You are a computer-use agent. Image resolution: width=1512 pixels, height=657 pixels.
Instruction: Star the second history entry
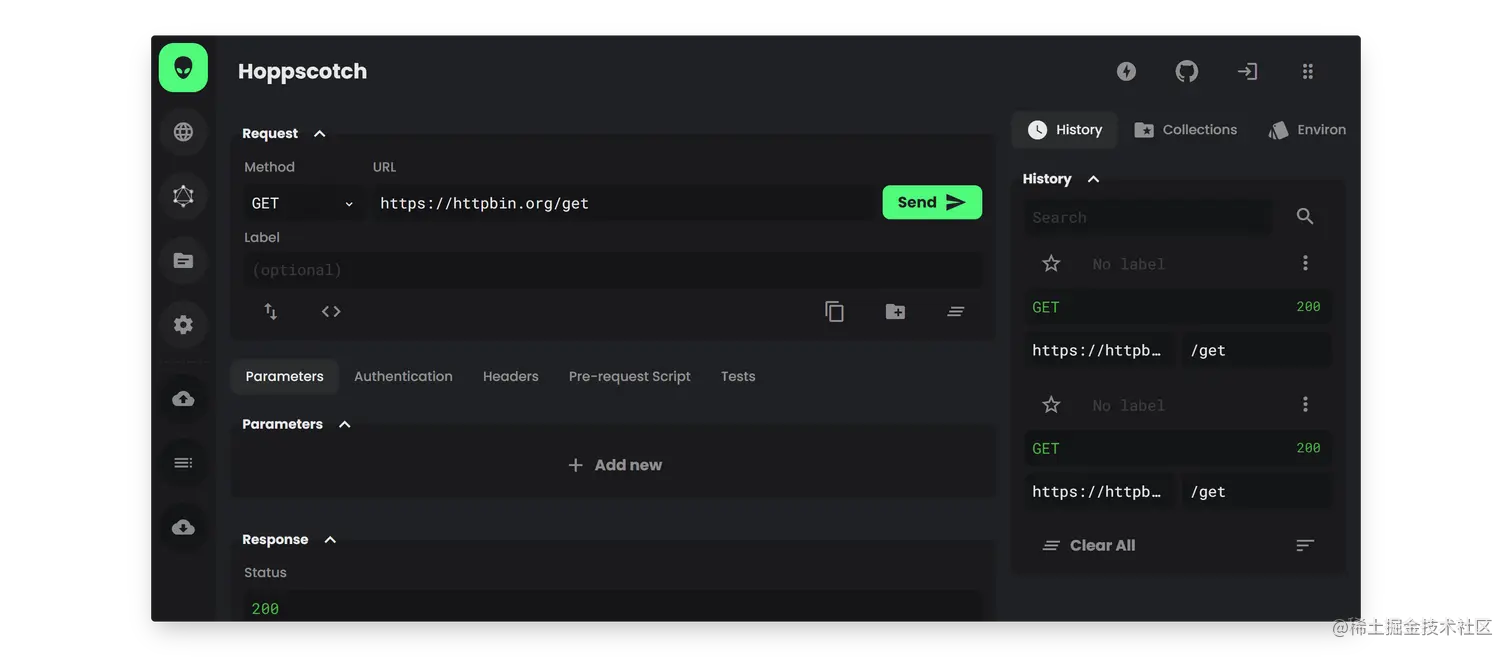tap(1051, 404)
